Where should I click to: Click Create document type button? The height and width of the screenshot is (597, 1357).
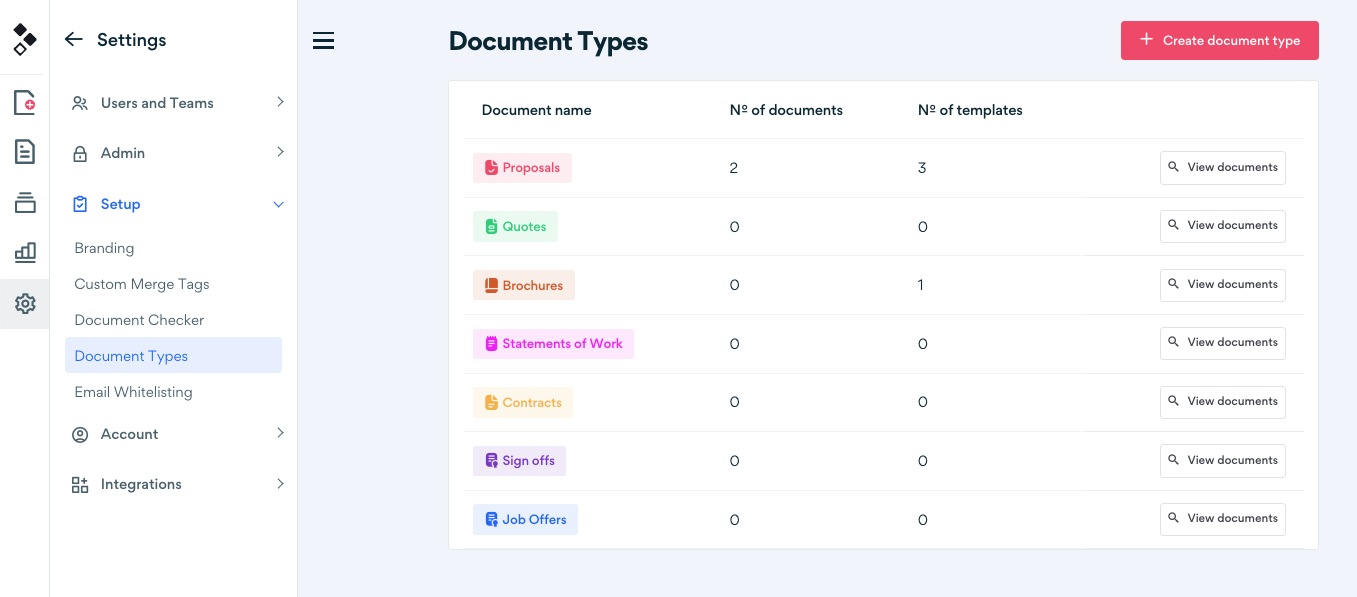1219,41
